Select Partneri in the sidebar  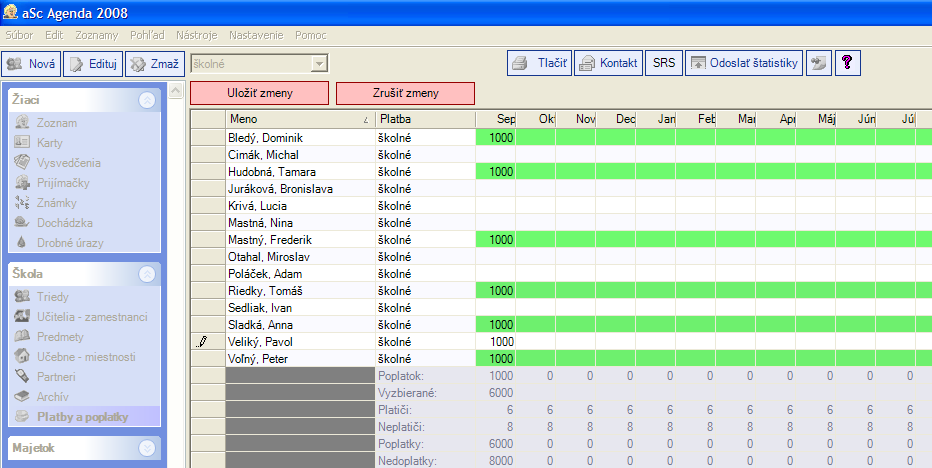[x=57, y=376]
